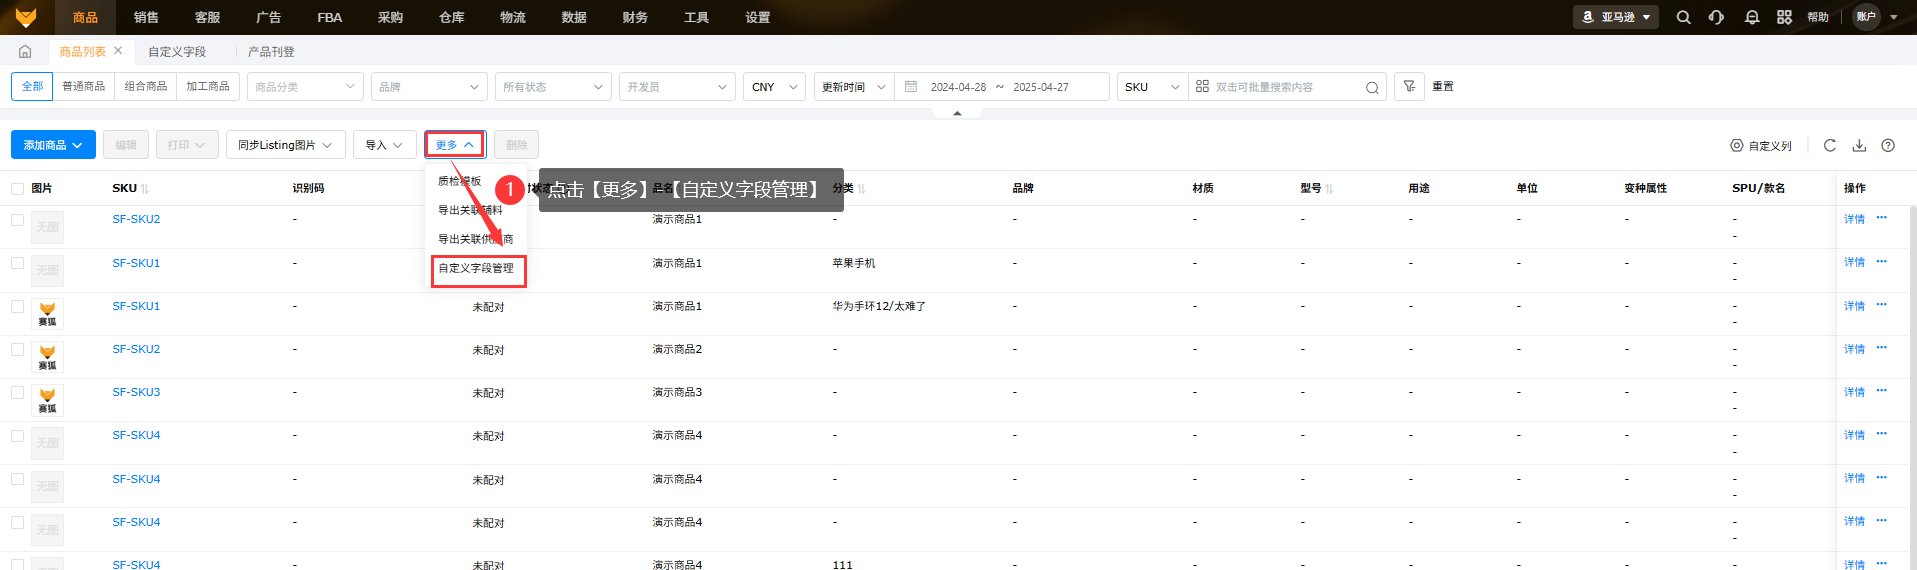Open the more-actions dots in the 苹果手机 row
This screenshot has height=570, width=1917.
tap(1881, 261)
